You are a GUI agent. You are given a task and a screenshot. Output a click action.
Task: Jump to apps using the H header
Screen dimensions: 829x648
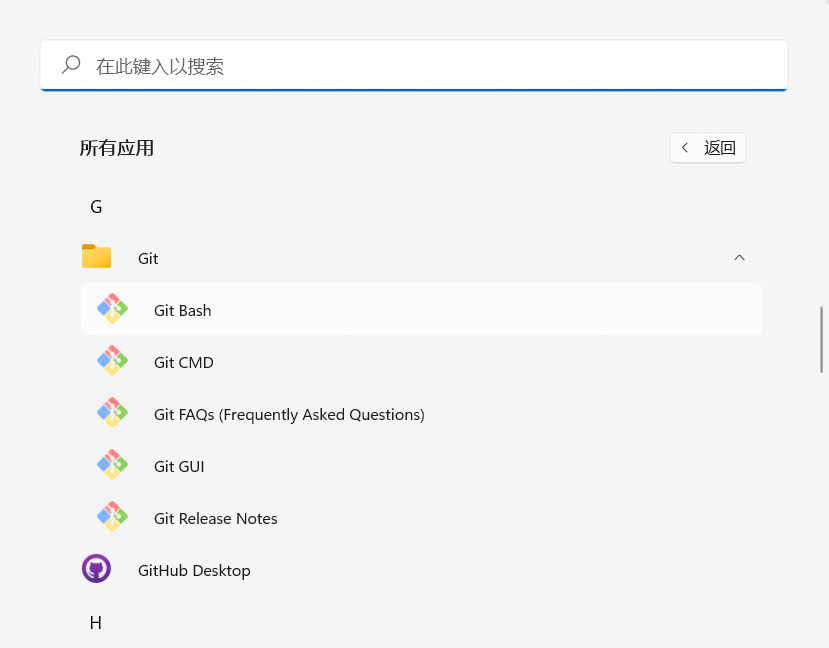tap(96, 622)
